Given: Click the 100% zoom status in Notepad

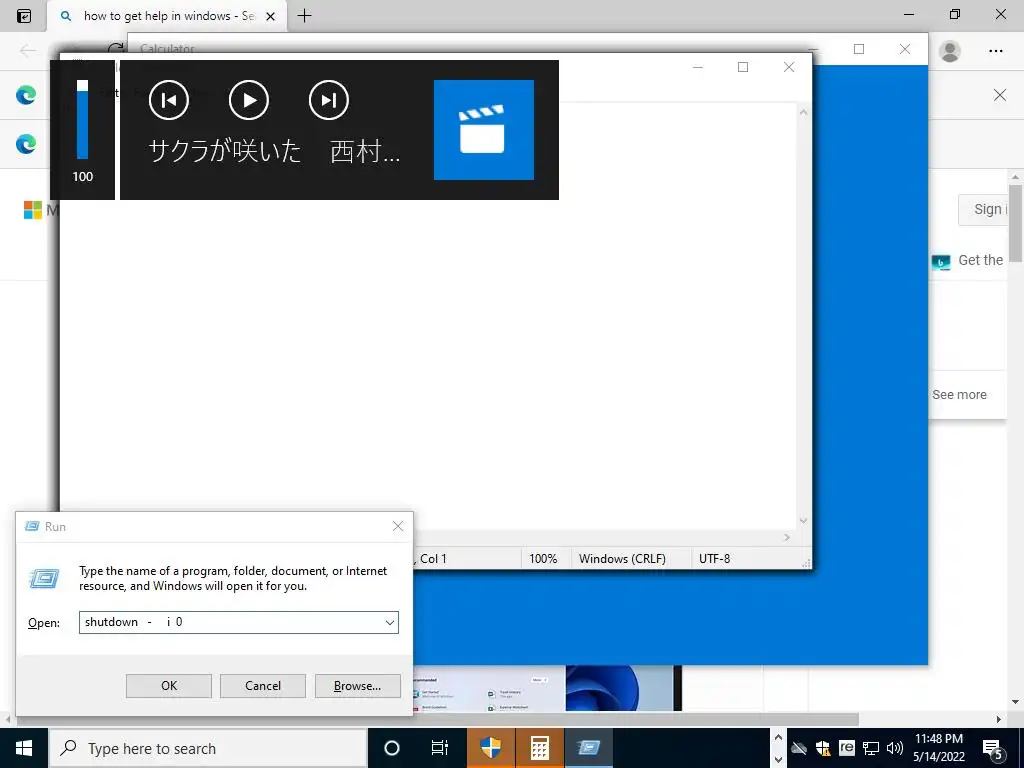Looking at the screenshot, I should (x=543, y=559).
